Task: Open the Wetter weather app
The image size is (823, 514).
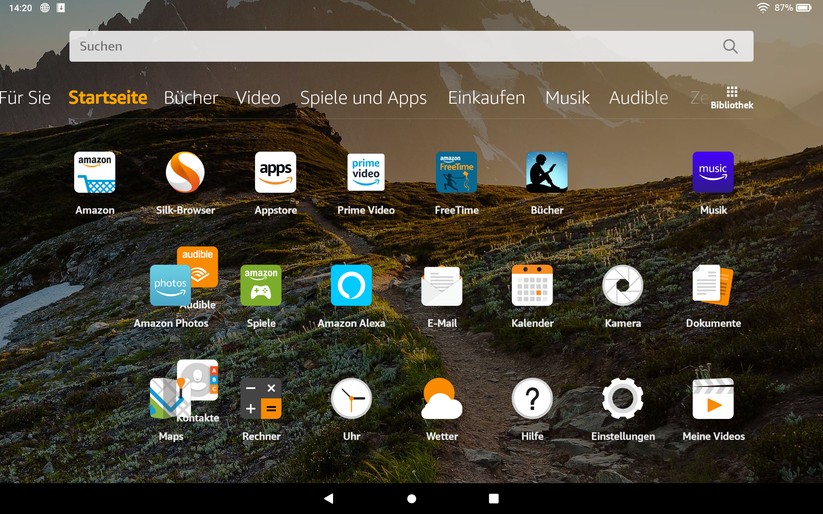Action: click(442, 399)
